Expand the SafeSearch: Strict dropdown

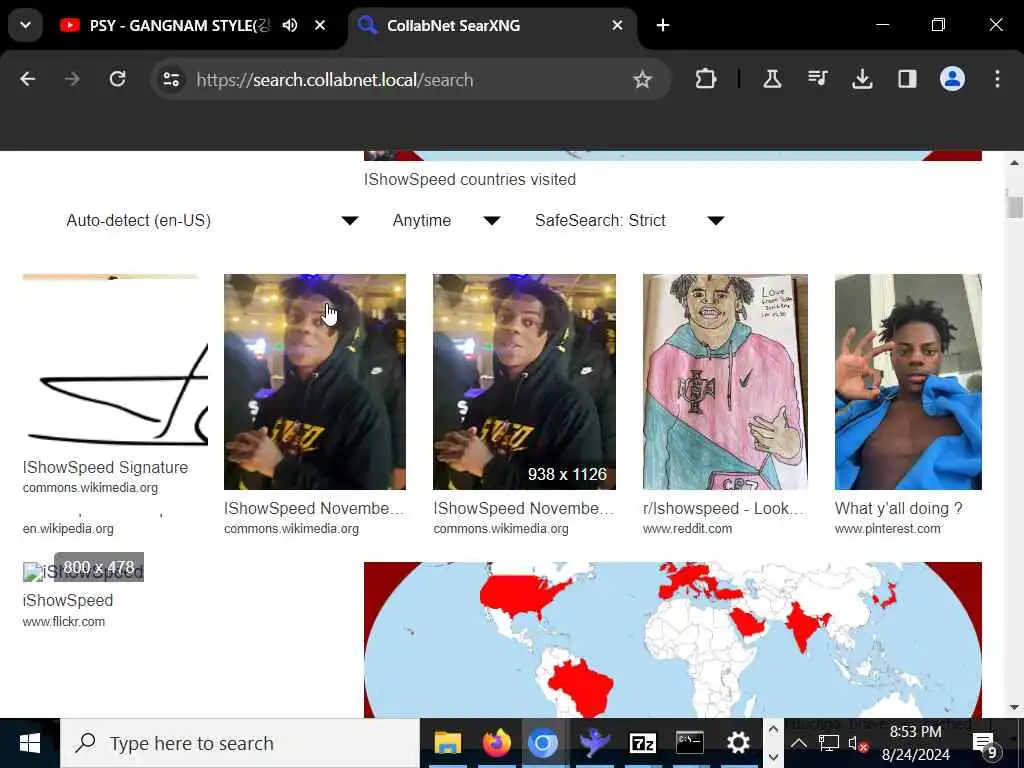pos(630,220)
